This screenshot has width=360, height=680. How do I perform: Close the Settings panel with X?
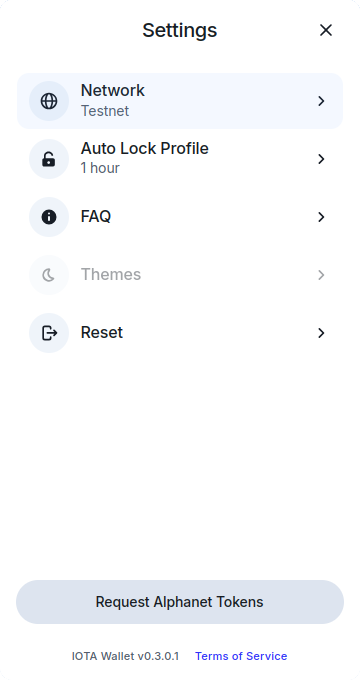click(x=326, y=30)
